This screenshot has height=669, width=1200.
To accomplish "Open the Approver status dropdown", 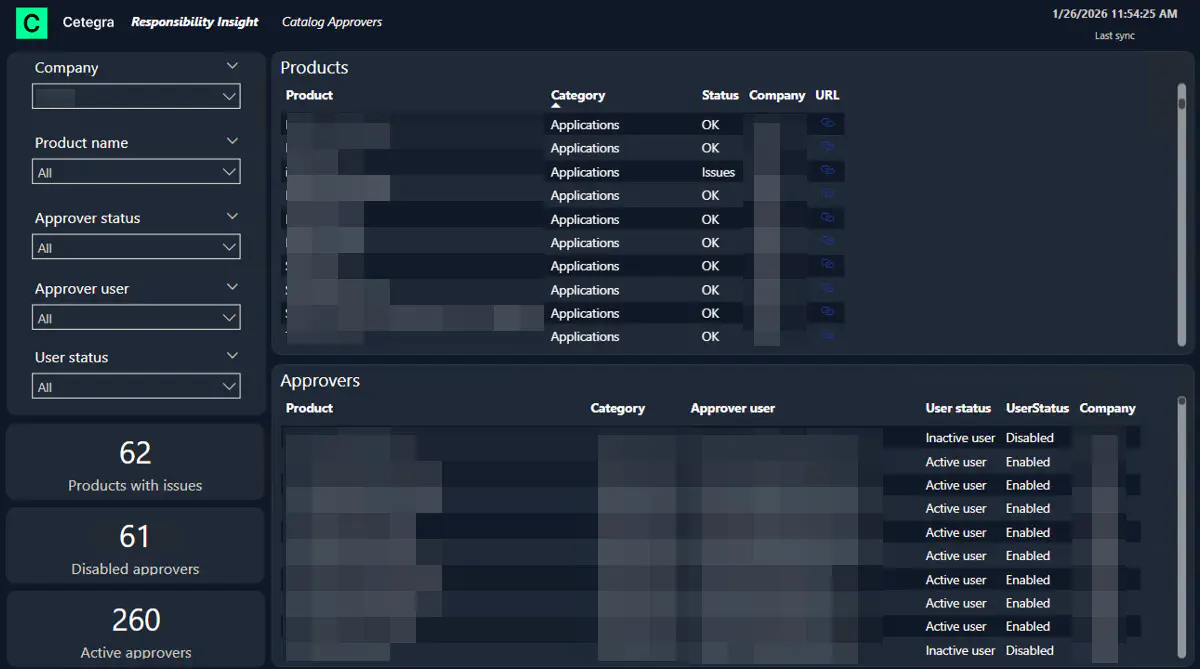I will (x=136, y=247).
